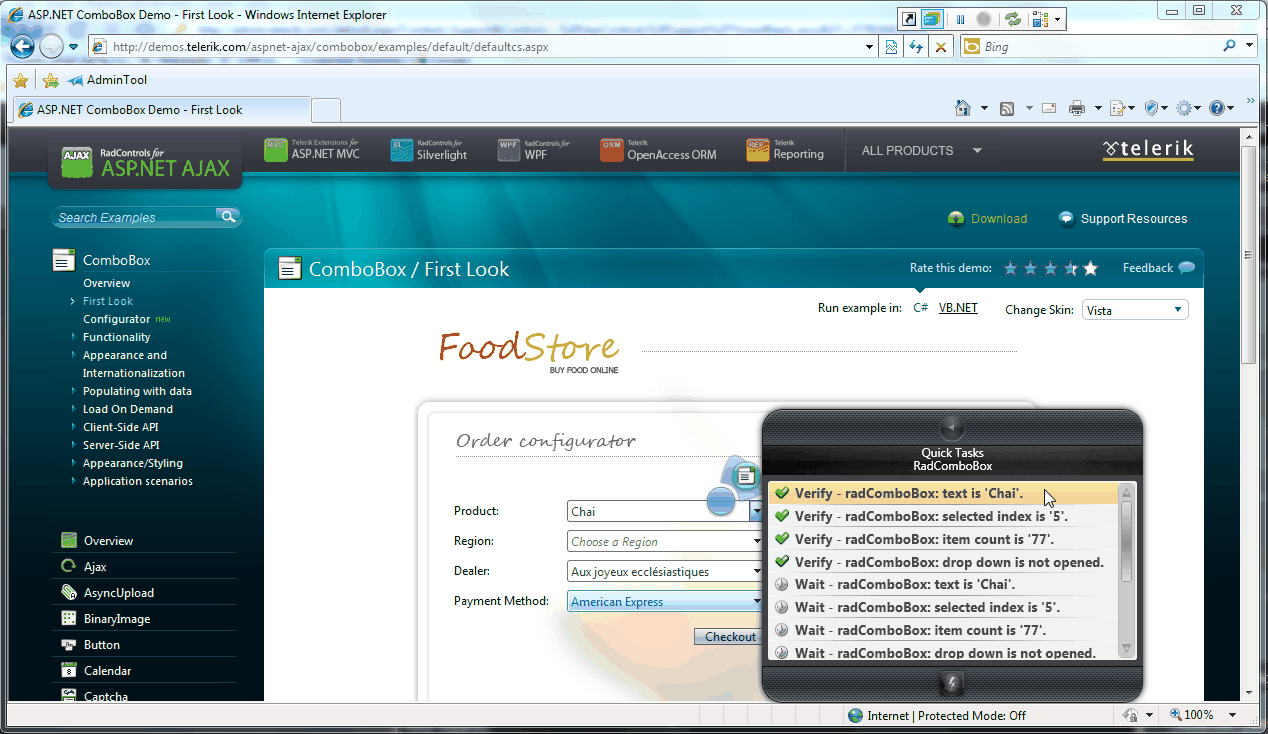Viewport: 1268px width, 734px height.
Task: Click the Read Mail icon
Action: click(x=1049, y=108)
